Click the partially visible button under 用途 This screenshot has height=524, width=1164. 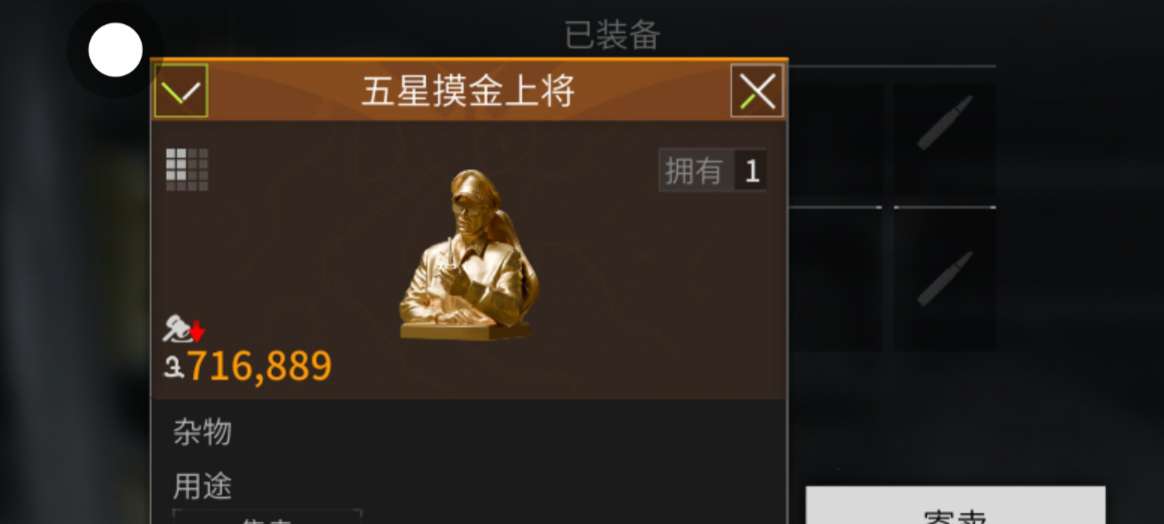point(267,517)
